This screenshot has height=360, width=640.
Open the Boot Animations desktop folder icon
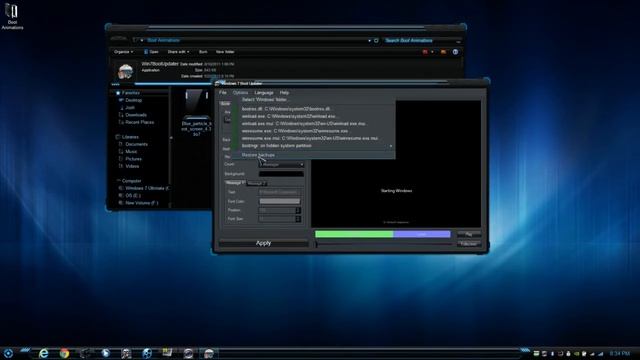(x=12, y=16)
